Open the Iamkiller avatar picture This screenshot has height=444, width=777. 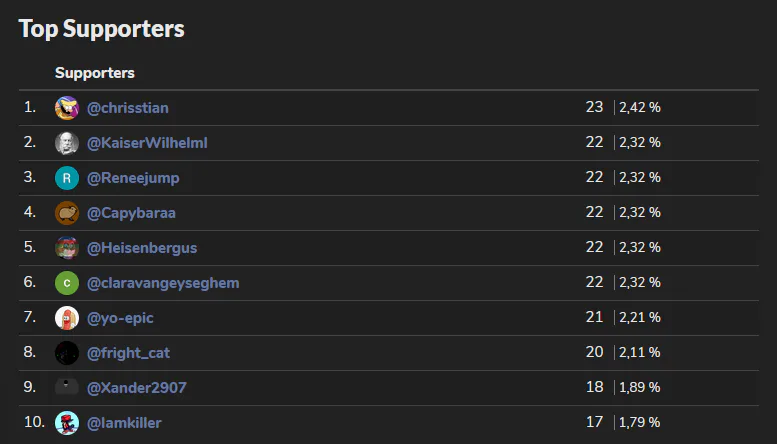[x=67, y=423]
